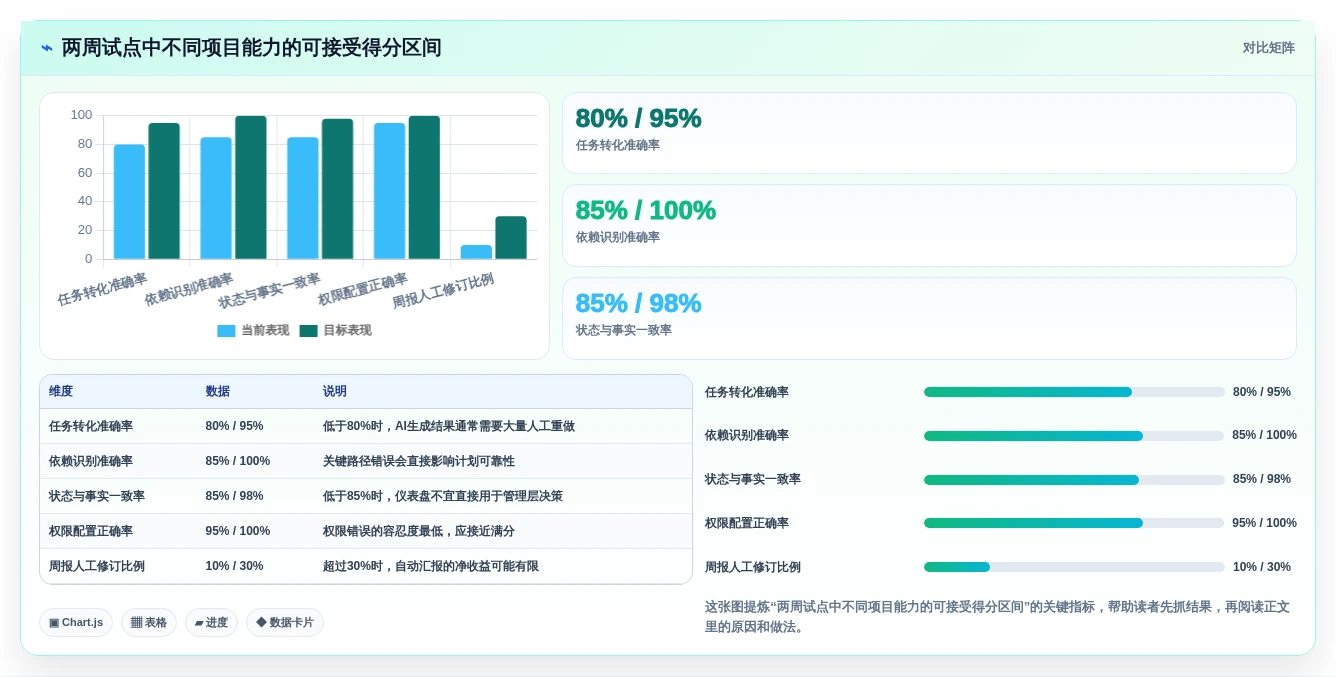The width and height of the screenshot is (1336, 677).
Task: Click the 数据卡片 tag chip
Action: point(285,622)
